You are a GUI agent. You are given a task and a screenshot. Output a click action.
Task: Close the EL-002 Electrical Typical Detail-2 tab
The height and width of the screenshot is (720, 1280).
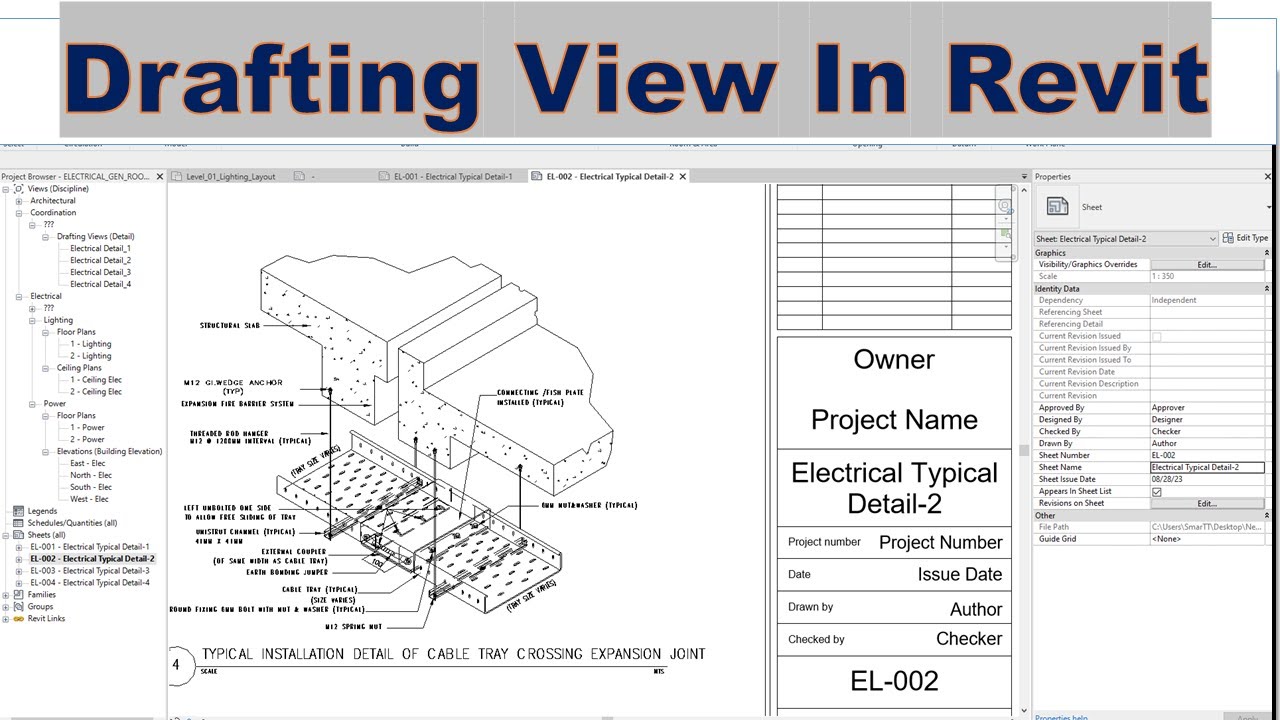(683, 177)
